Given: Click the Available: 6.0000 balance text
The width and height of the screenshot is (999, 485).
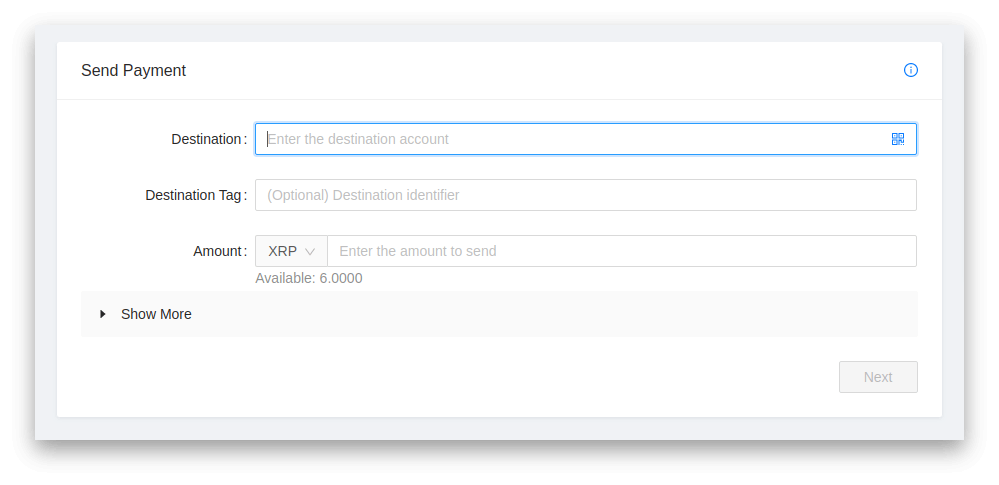Looking at the screenshot, I should 309,279.
